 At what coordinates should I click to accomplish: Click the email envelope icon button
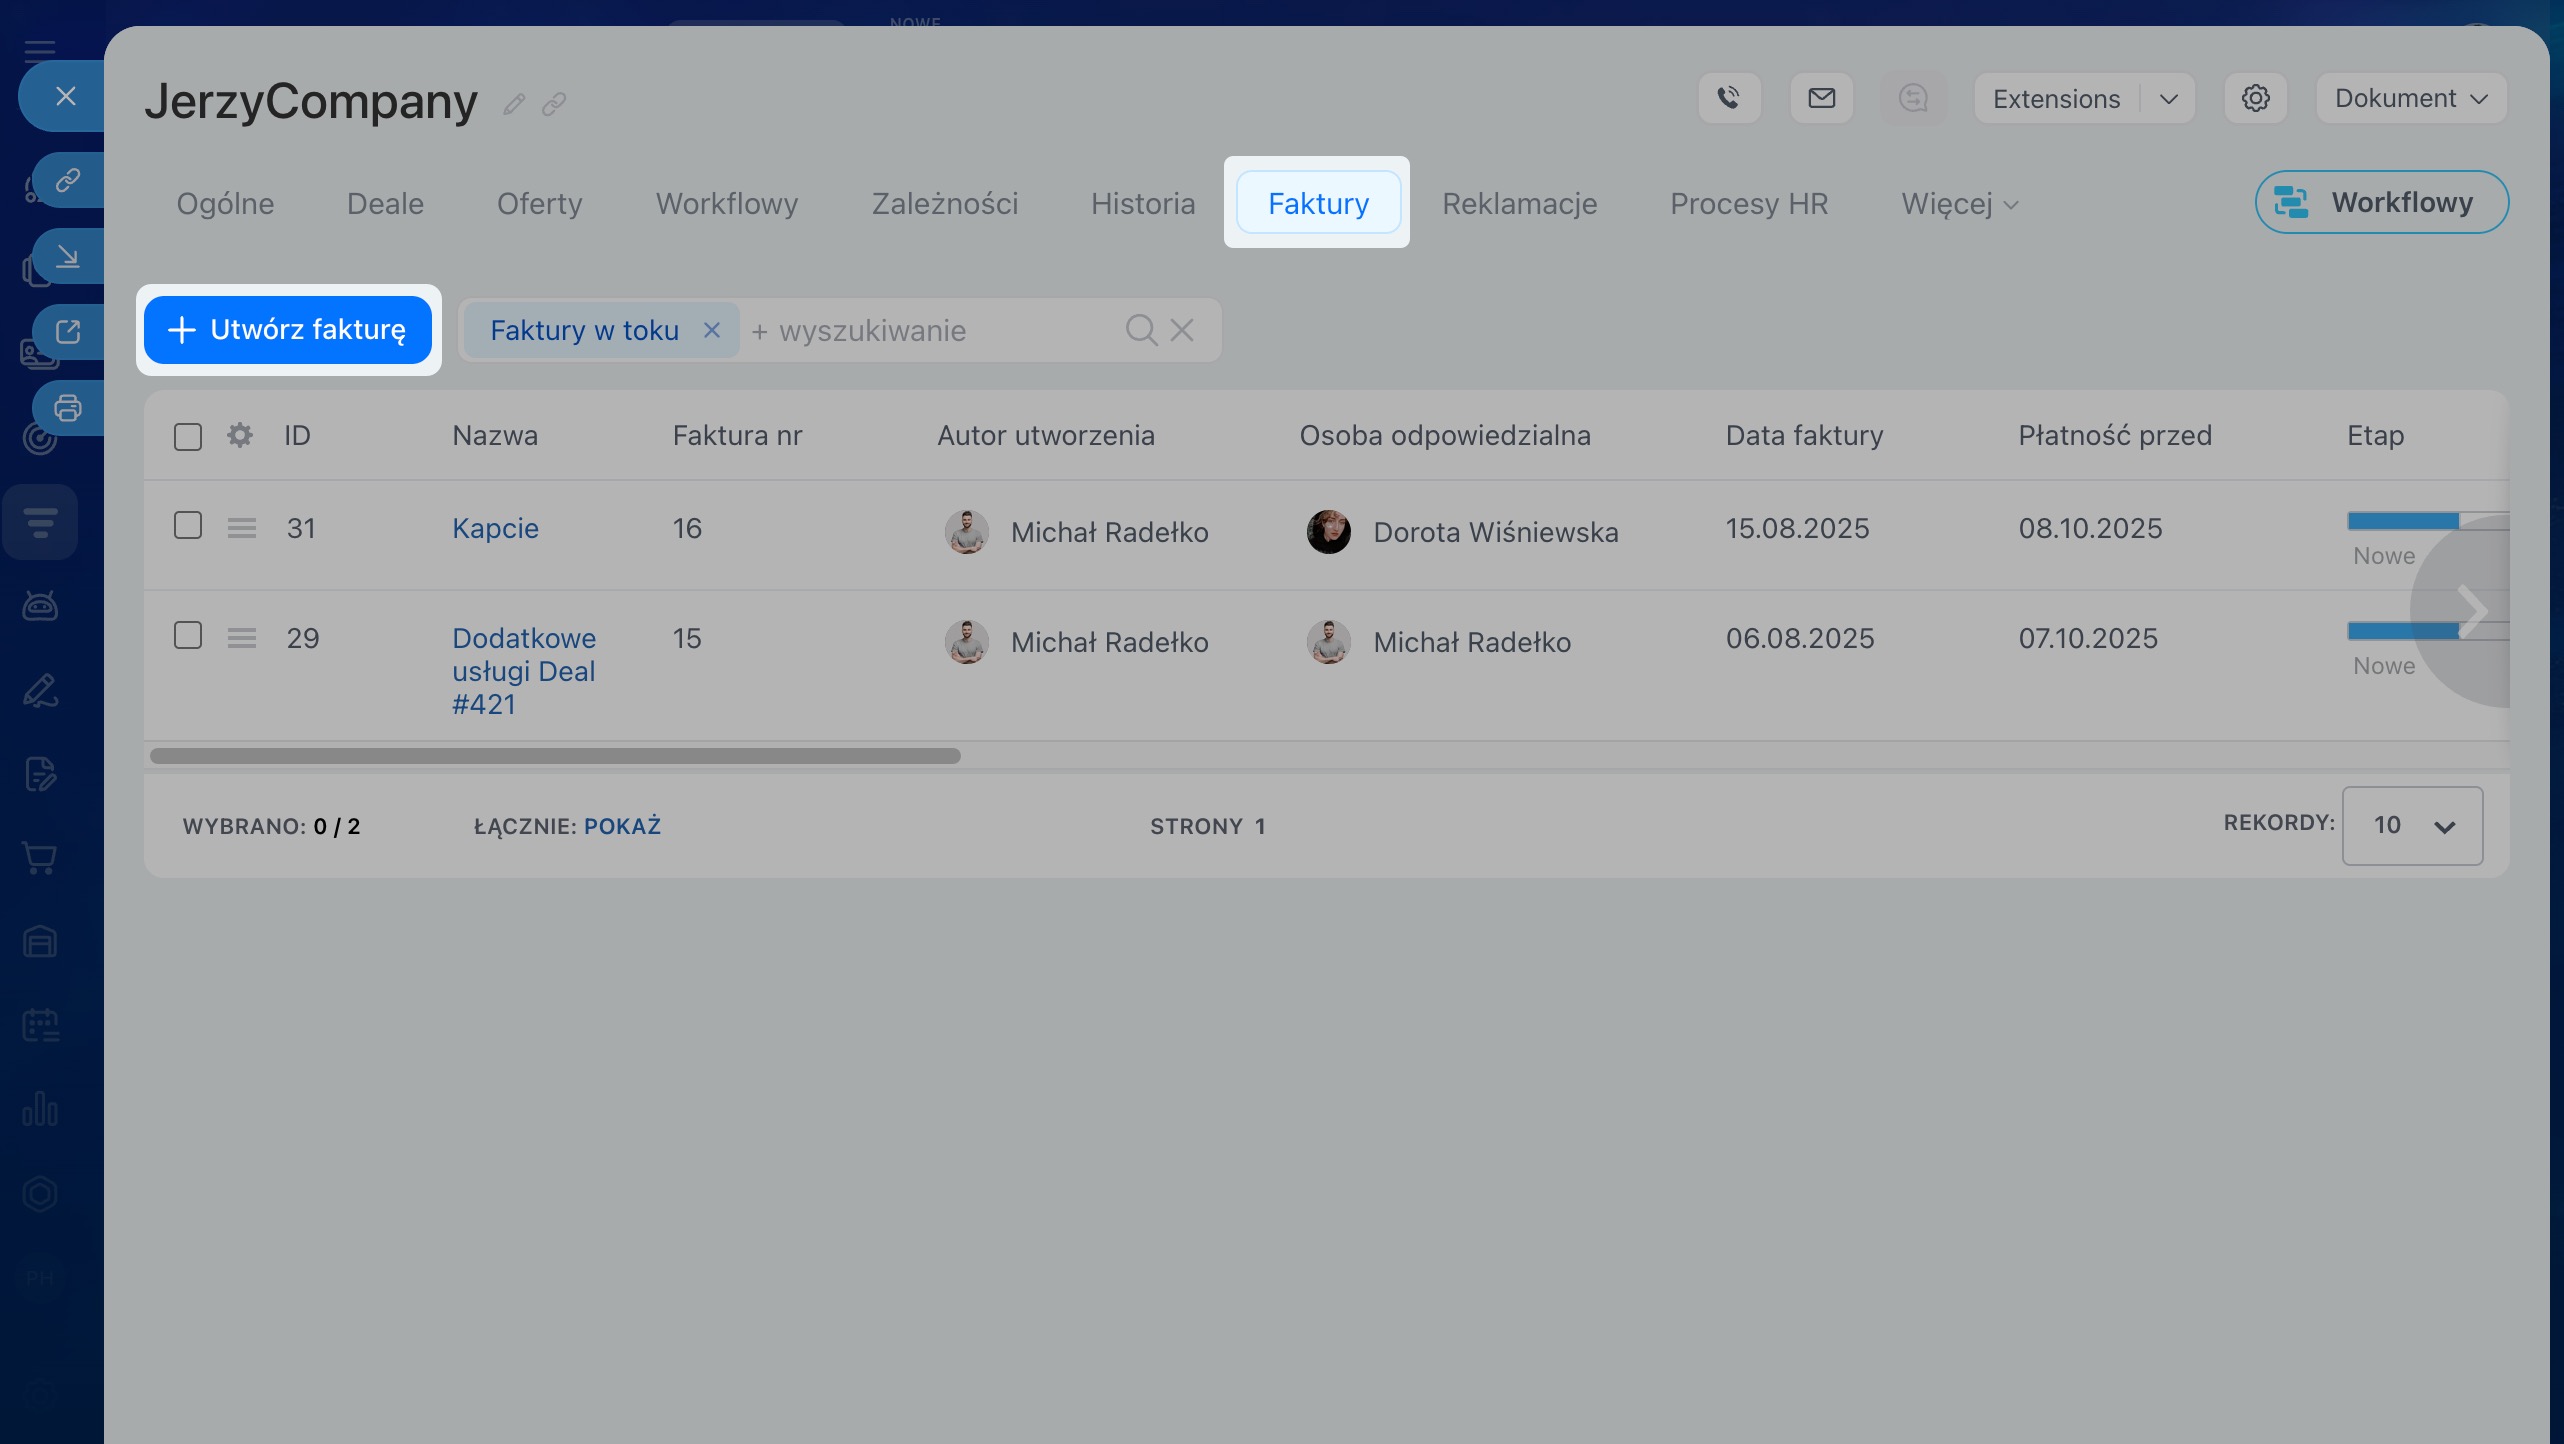coord(1821,98)
